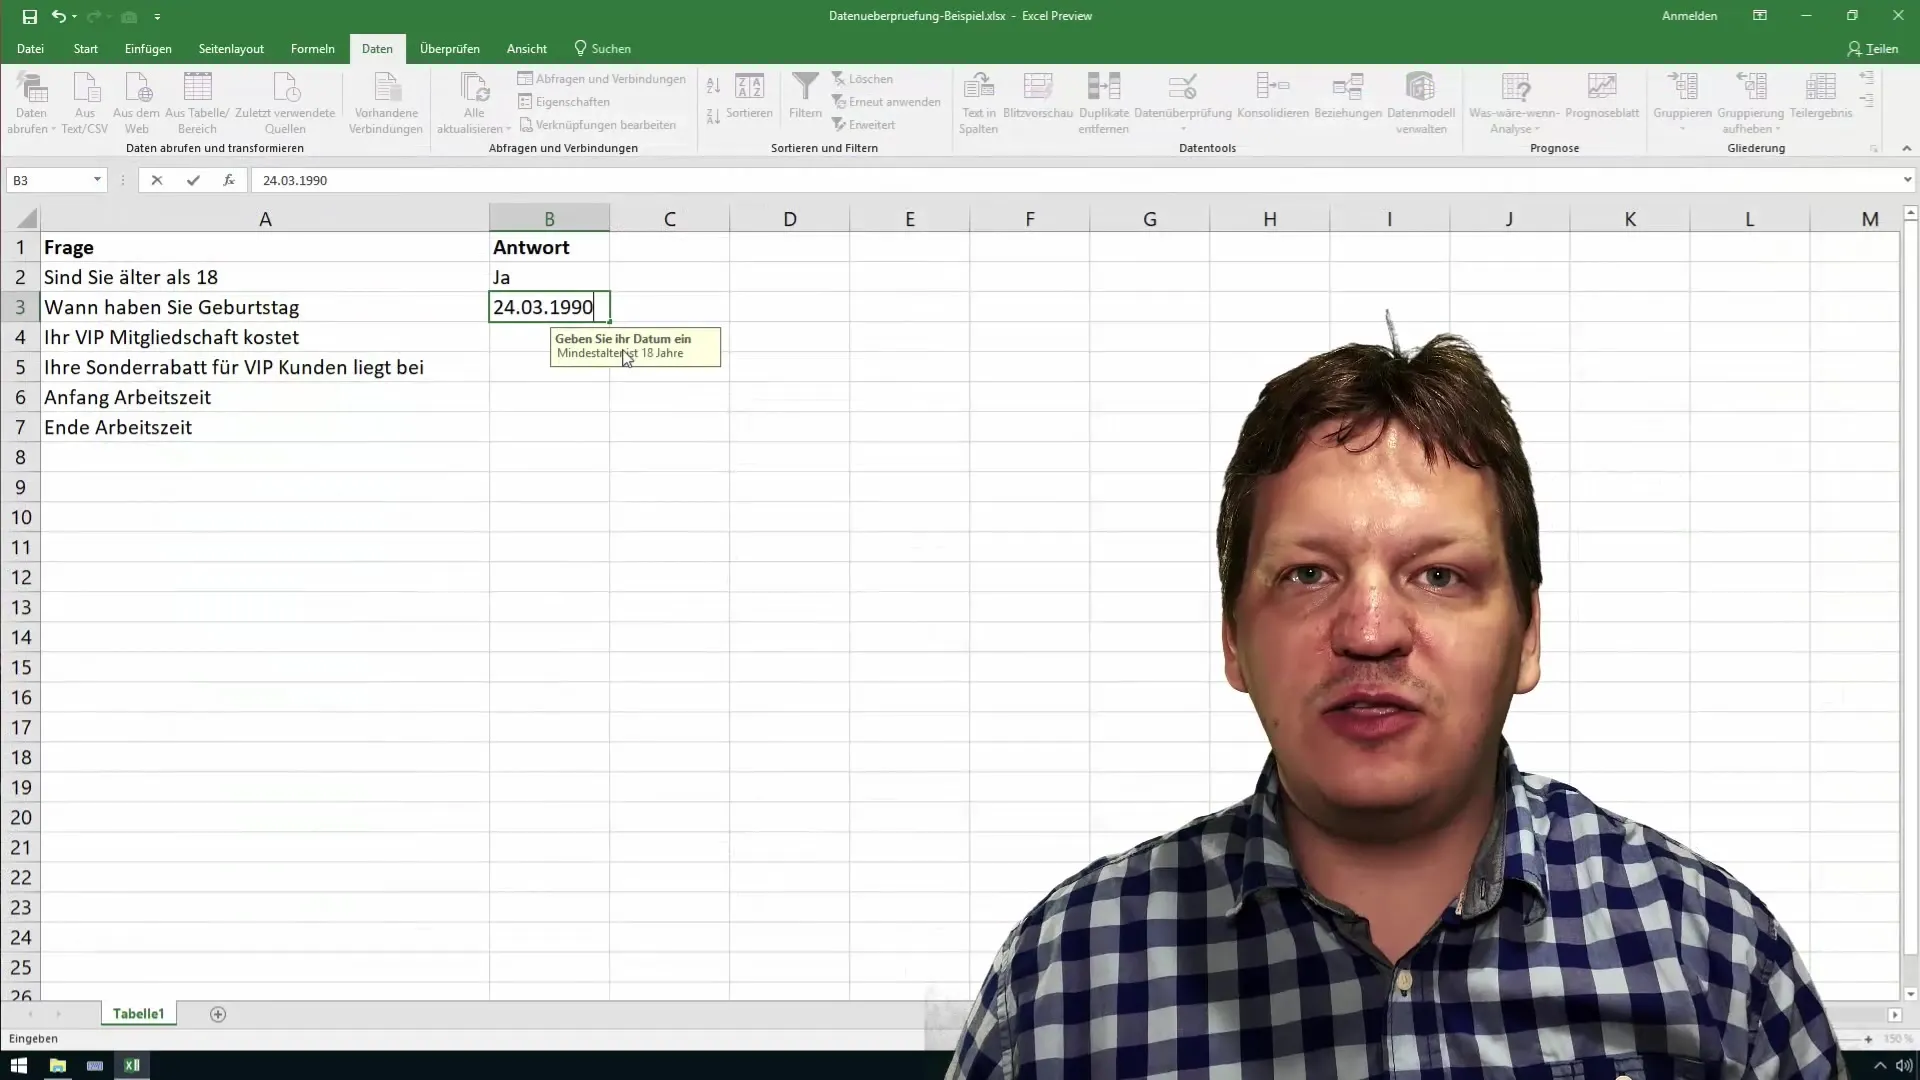The height and width of the screenshot is (1080, 1920).
Task: Click the Undo arrow icon
Action: pos(59,16)
